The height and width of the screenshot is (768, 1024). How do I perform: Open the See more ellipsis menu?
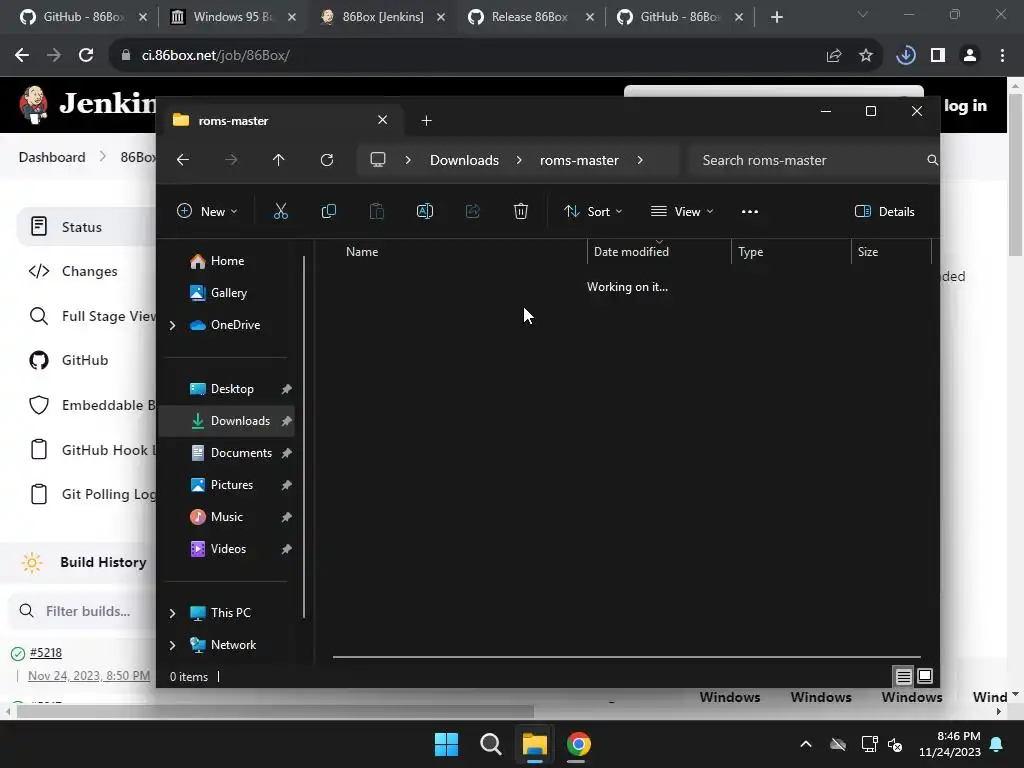pos(750,212)
